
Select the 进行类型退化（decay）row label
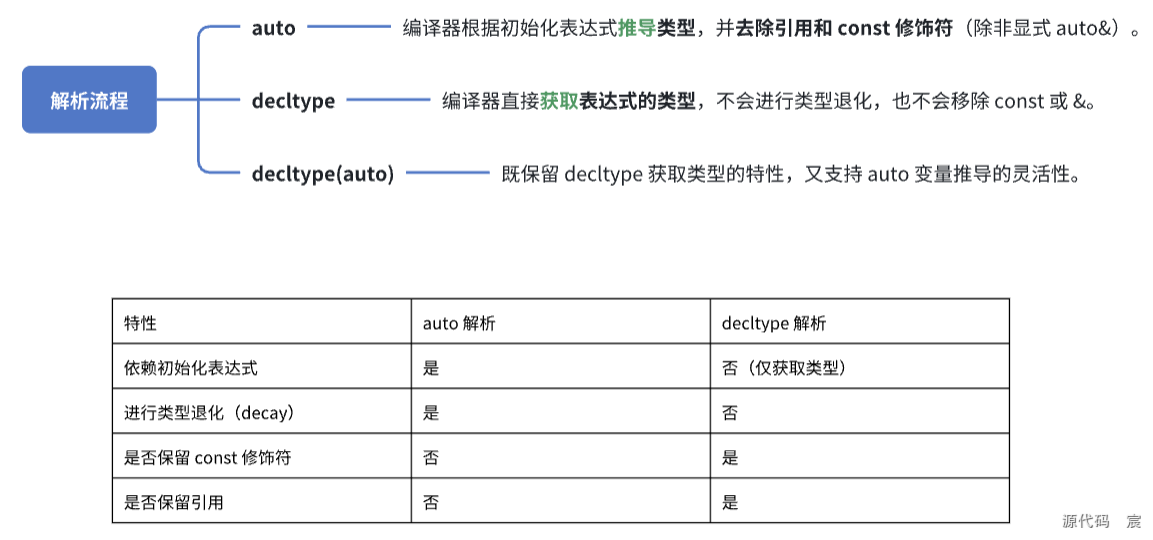[213, 413]
